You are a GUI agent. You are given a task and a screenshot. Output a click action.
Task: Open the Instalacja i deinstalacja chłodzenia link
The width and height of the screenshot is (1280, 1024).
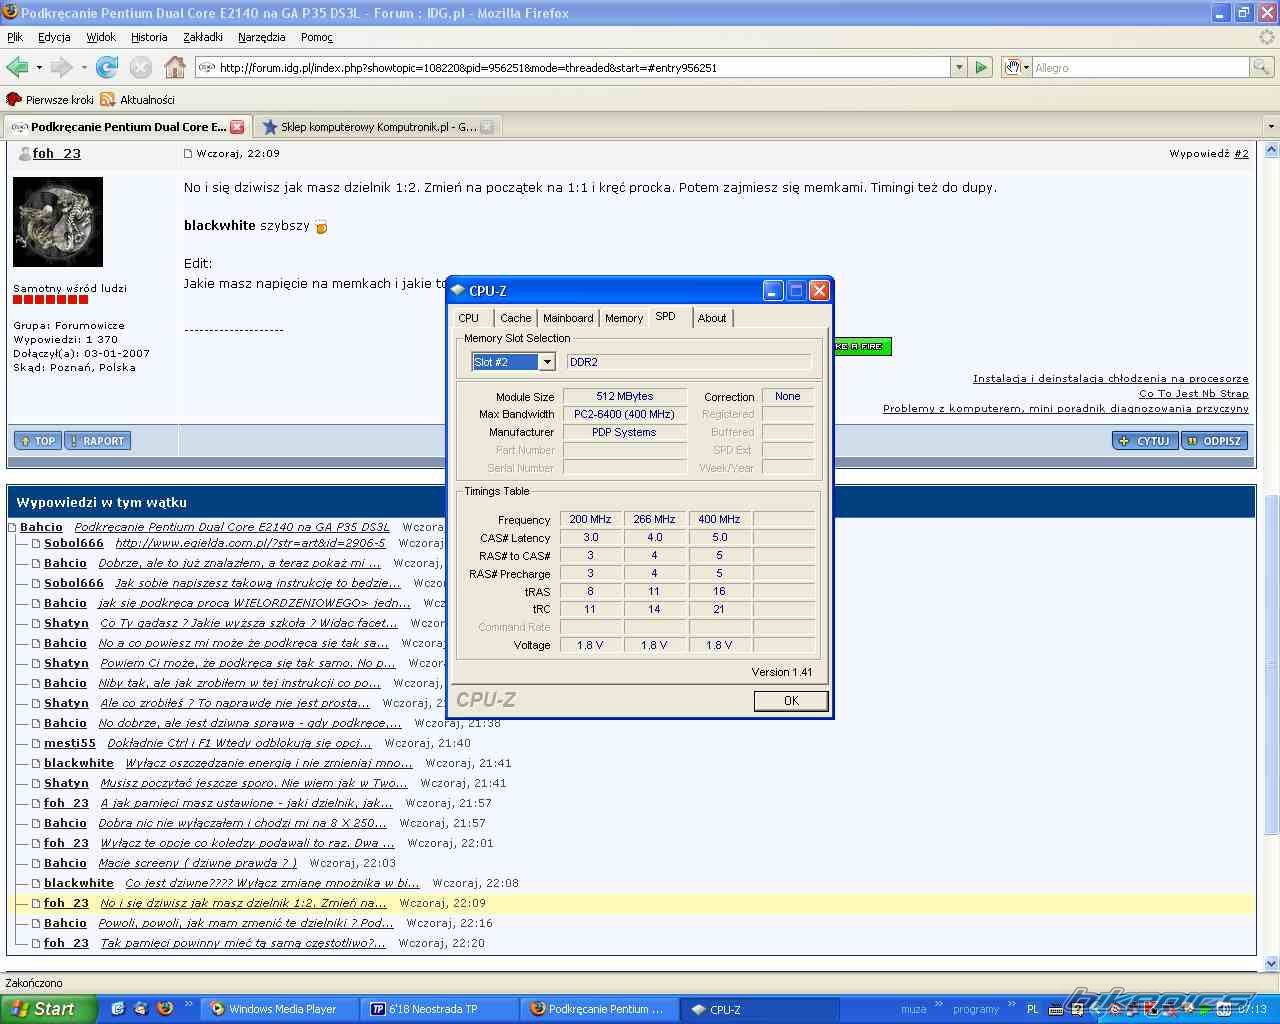tap(1111, 379)
